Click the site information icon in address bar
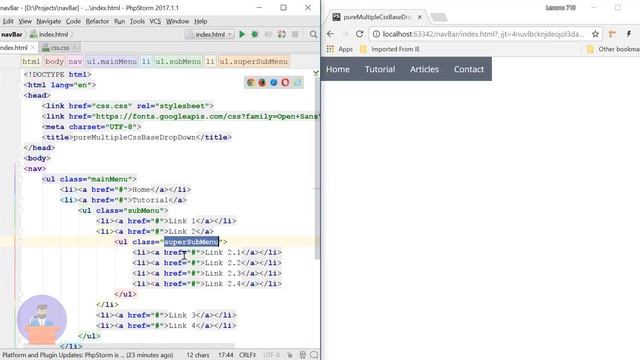The image size is (640, 360). 376,34
